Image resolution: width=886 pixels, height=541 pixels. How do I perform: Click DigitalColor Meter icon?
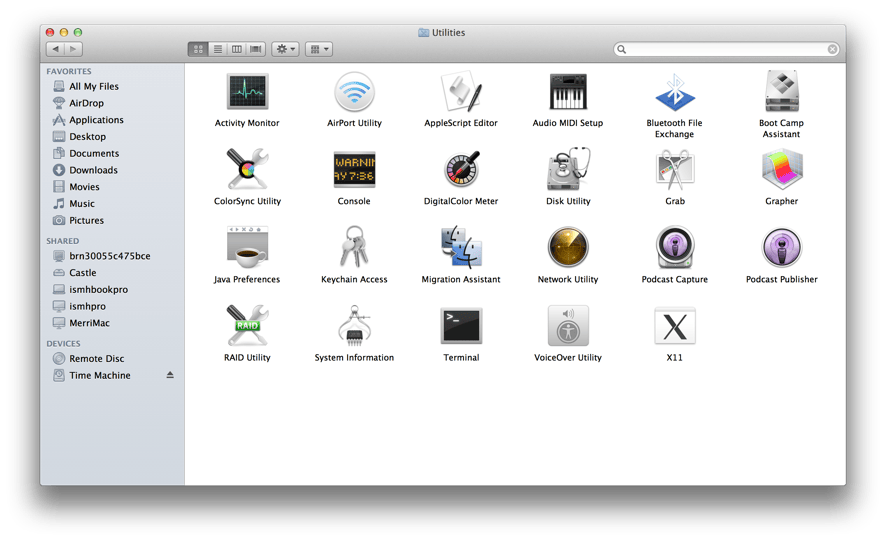pos(461,169)
